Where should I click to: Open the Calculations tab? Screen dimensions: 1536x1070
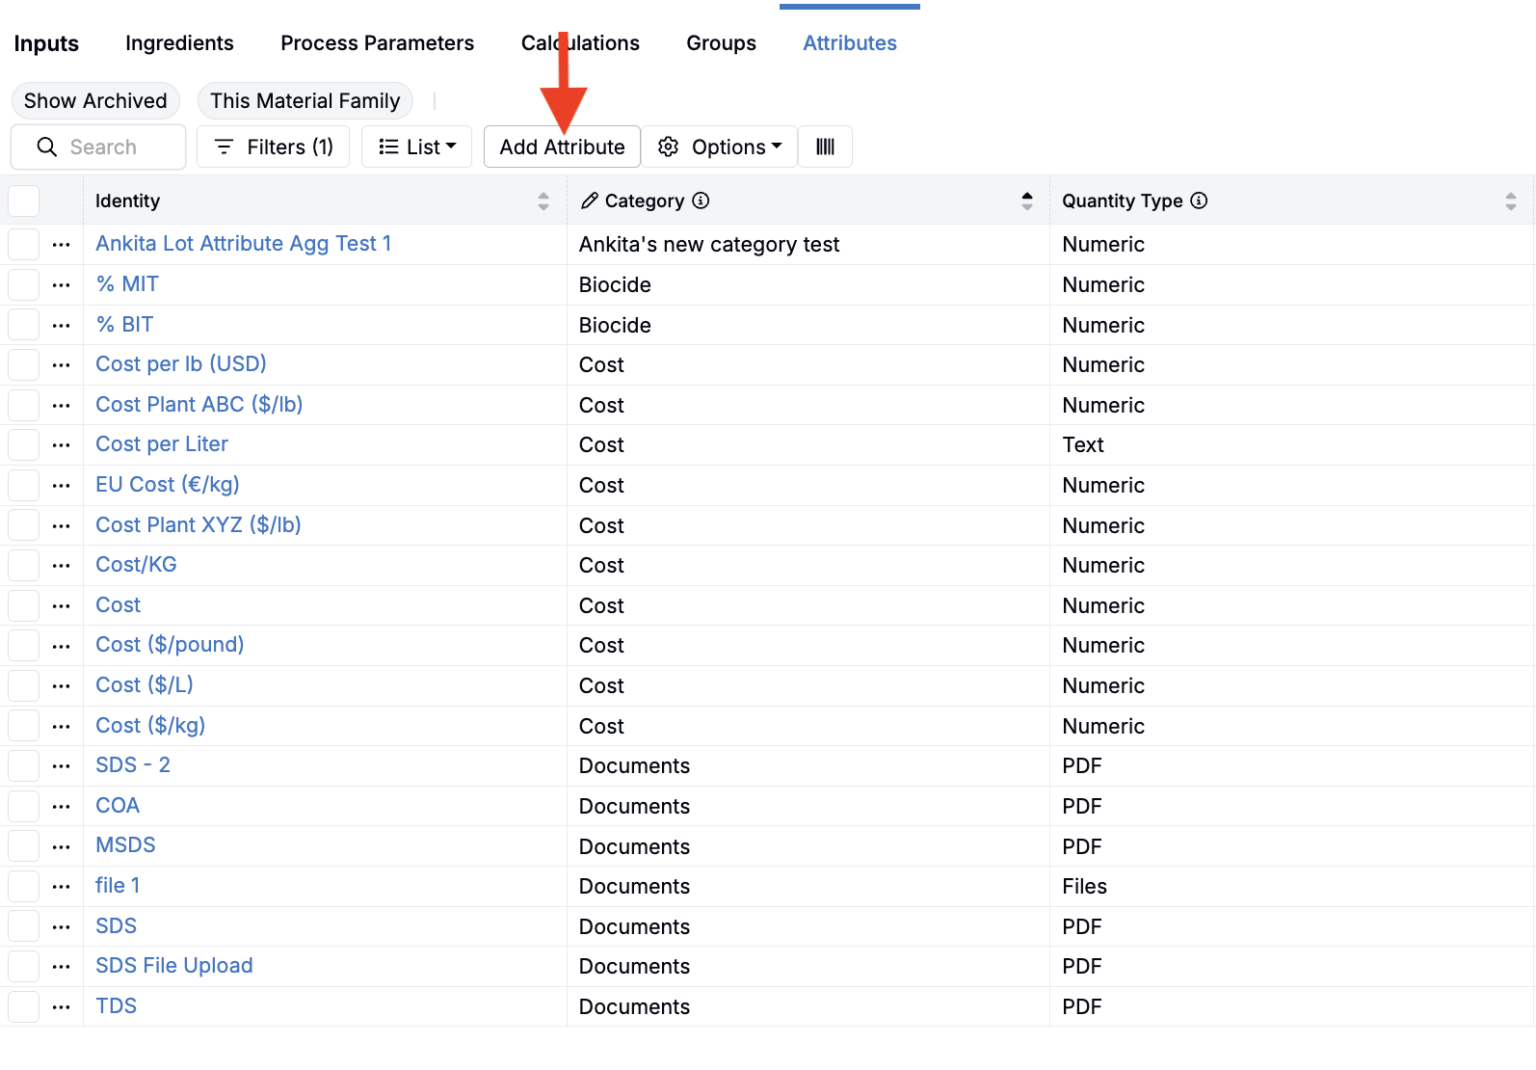[x=580, y=43]
